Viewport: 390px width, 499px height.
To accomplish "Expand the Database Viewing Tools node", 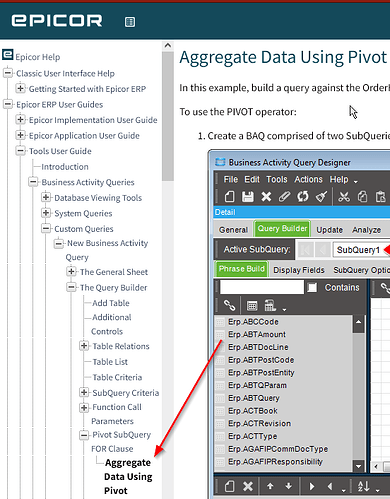I will (46, 197).
